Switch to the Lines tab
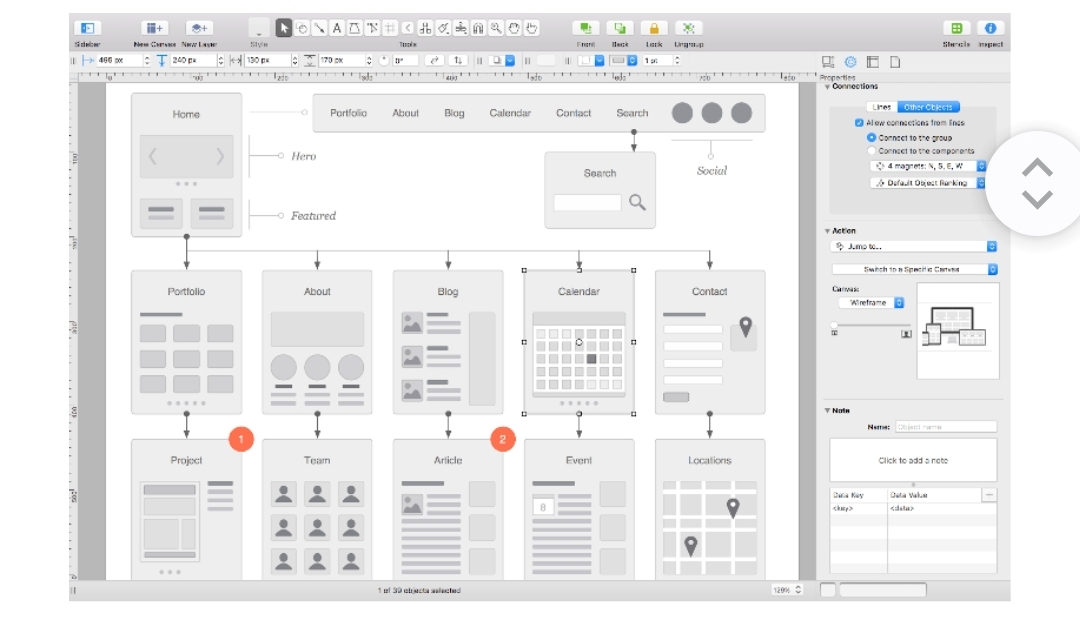 881,107
